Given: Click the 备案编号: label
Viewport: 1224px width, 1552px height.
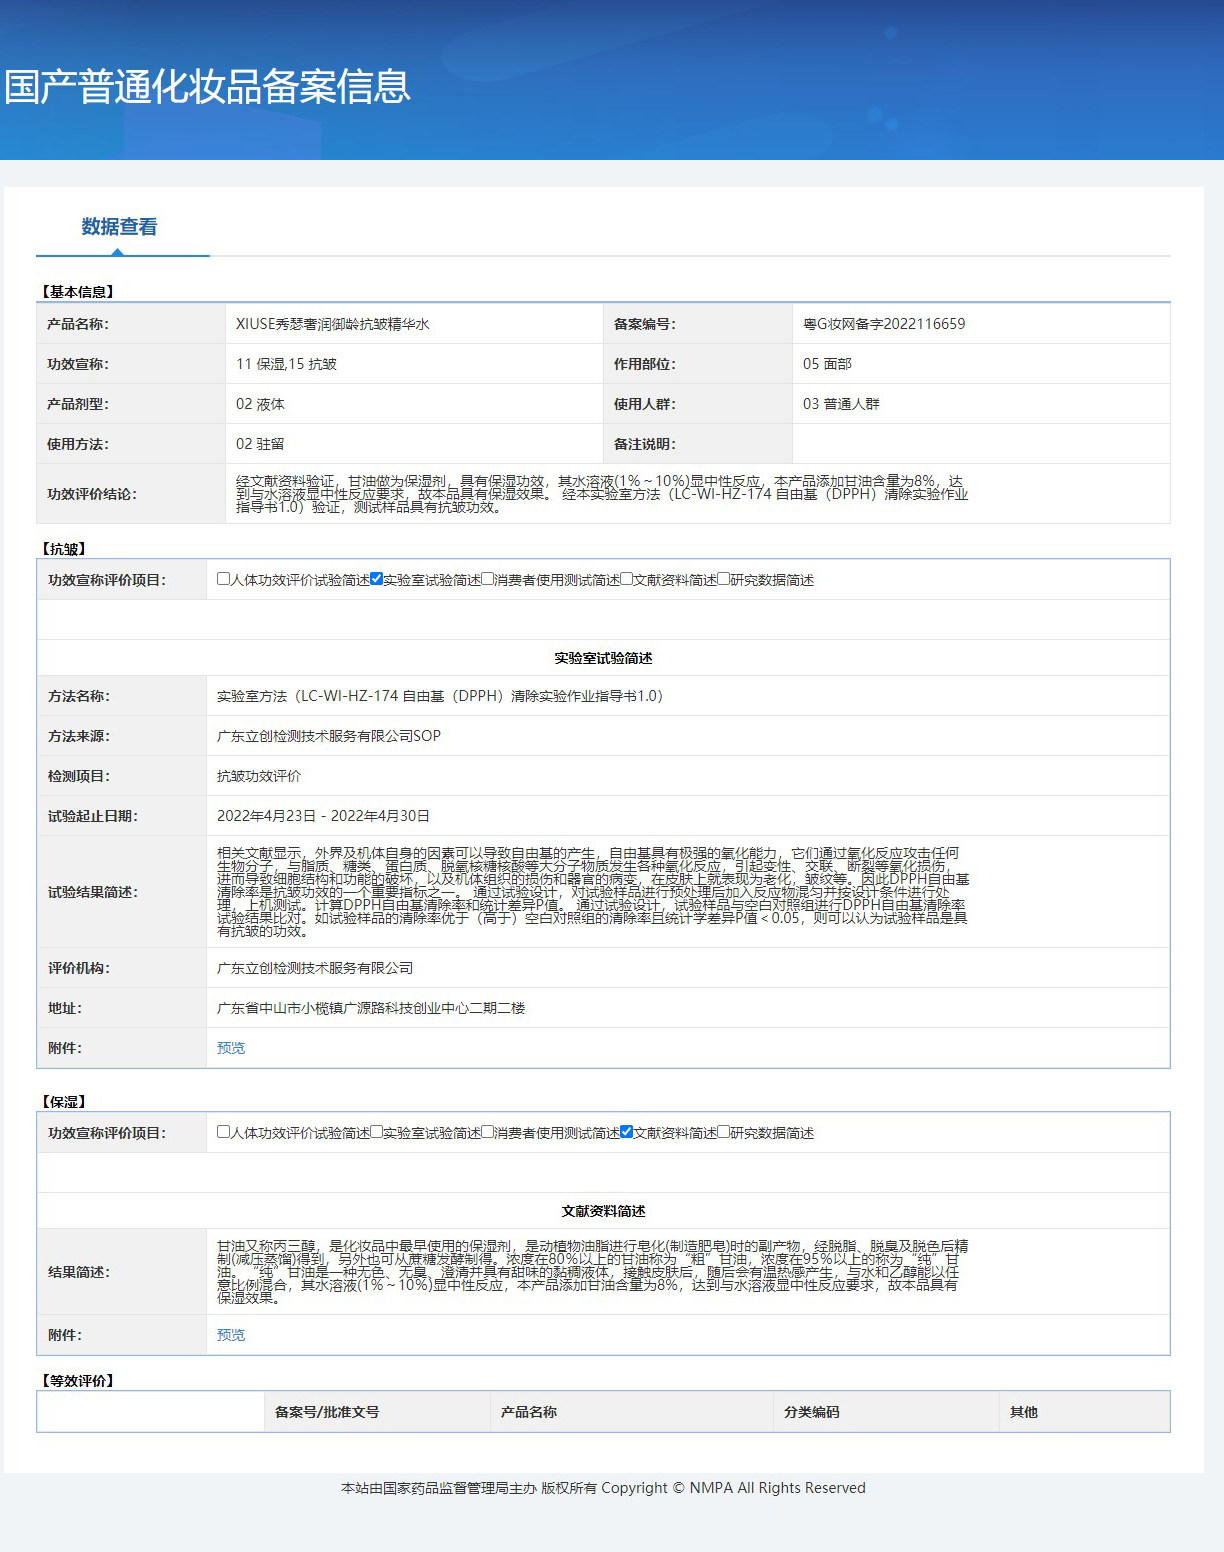Looking at the screenshot, I should [x=645, y=324].
